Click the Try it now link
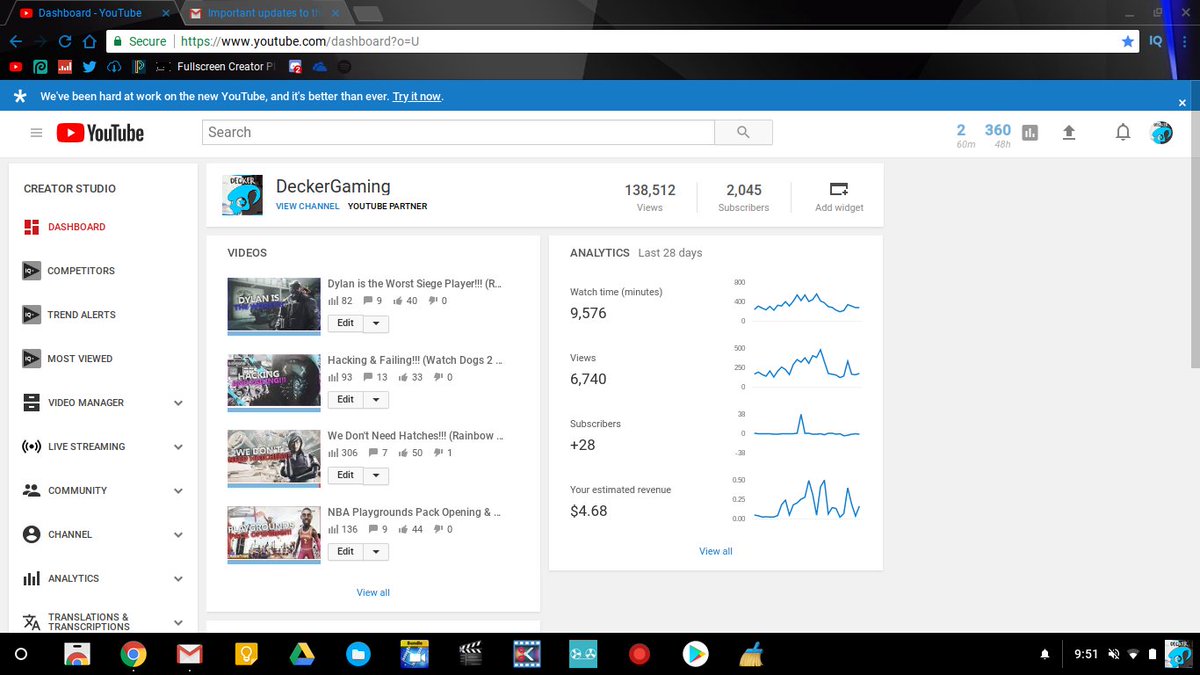Viewport: 1200px width, 675px height. [x=416, y=97]
